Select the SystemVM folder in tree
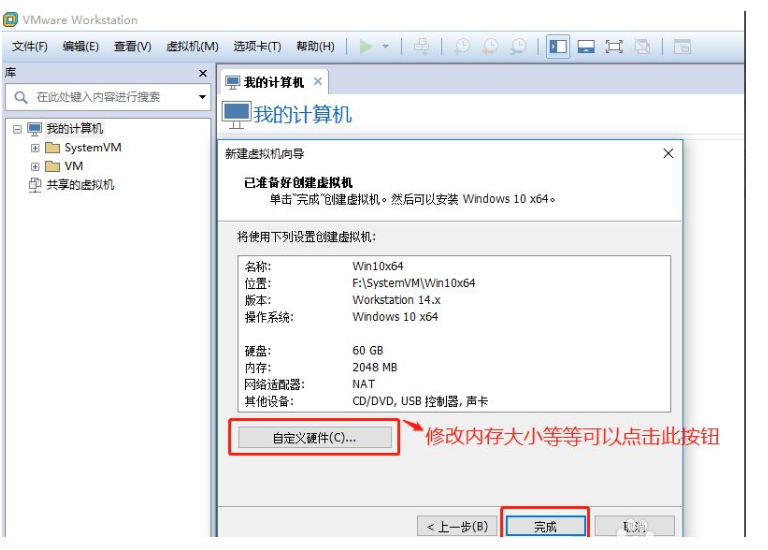The height and width of the screenshot is (550, 768). tap(93, 147)
